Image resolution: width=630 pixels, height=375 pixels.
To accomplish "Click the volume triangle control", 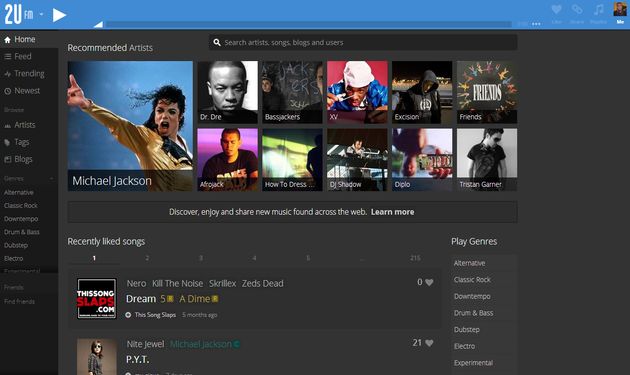I will coord(98,24).
